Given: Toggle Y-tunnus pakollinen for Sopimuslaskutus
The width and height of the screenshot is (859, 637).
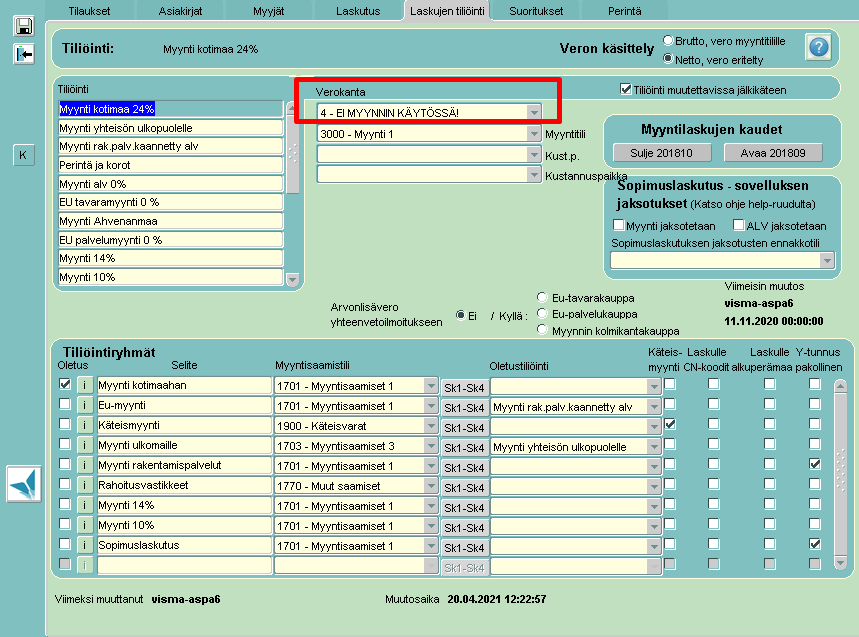Looking at the screenshot, I should (x=815, y=544).
